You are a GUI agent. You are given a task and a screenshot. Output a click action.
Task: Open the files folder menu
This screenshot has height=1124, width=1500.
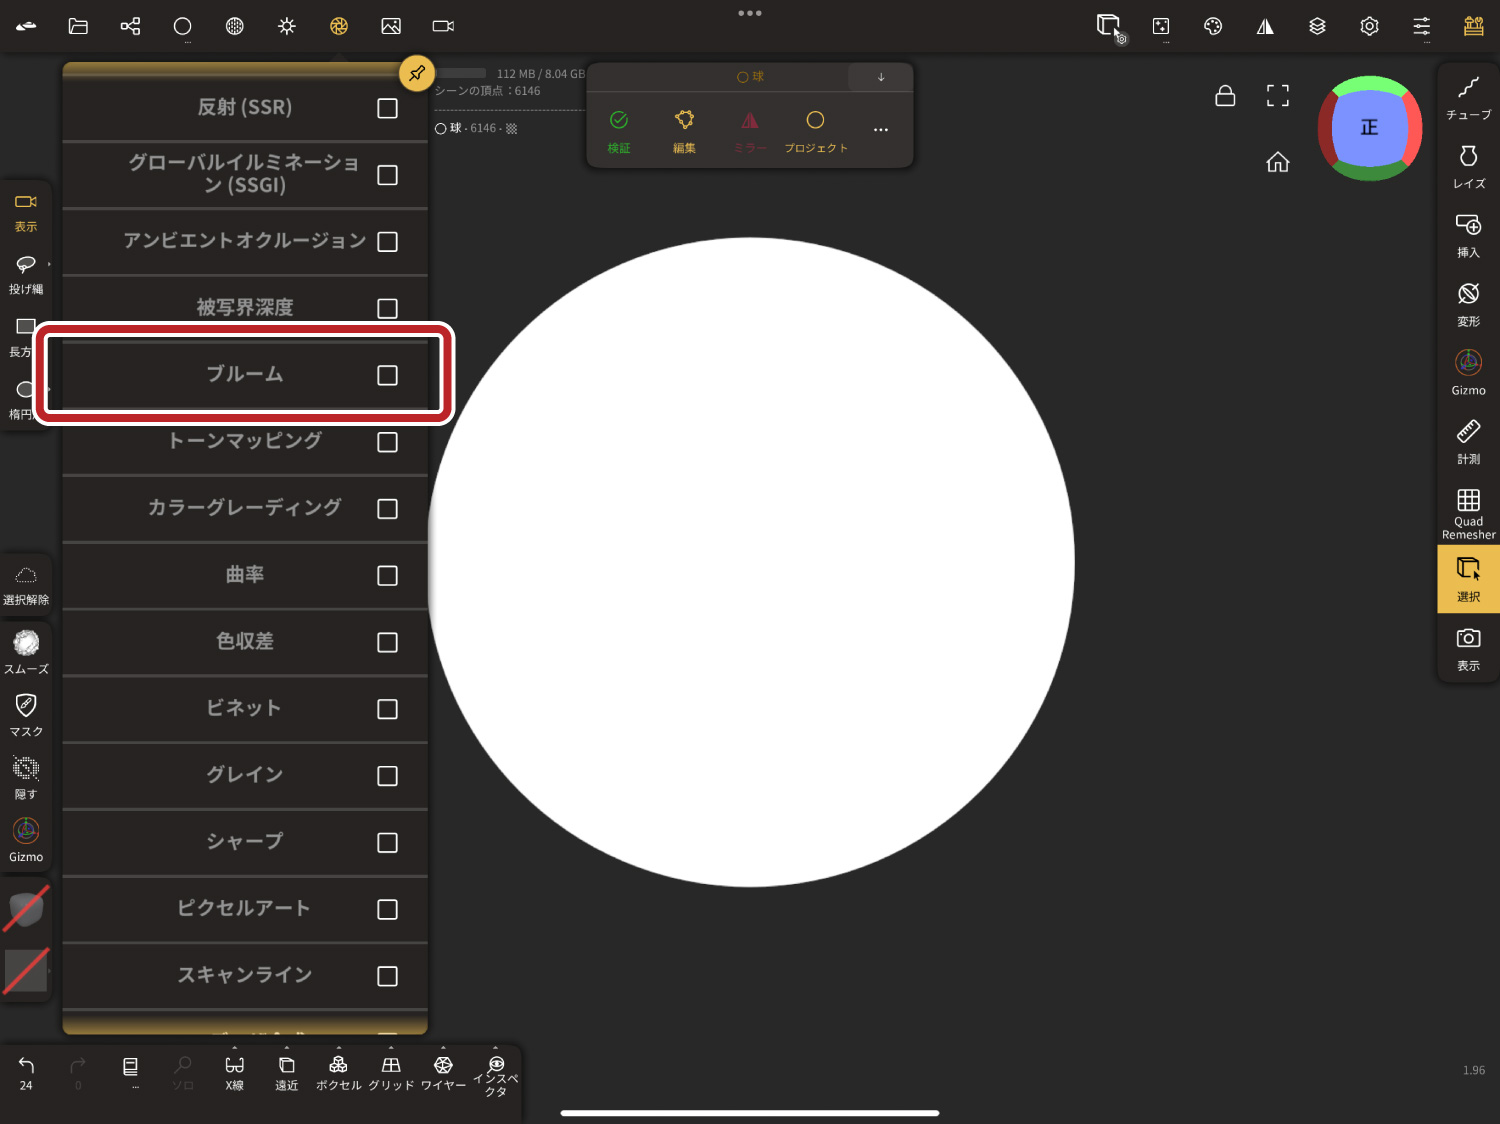(78, 26)
